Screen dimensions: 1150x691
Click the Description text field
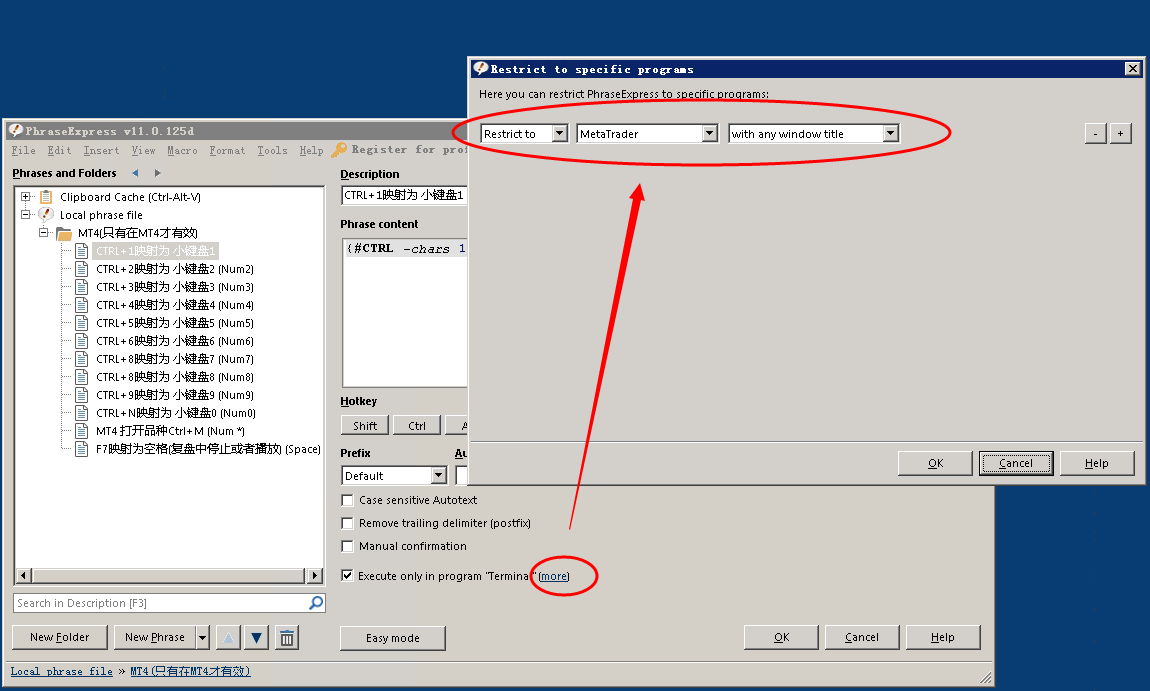coord(404,195)
